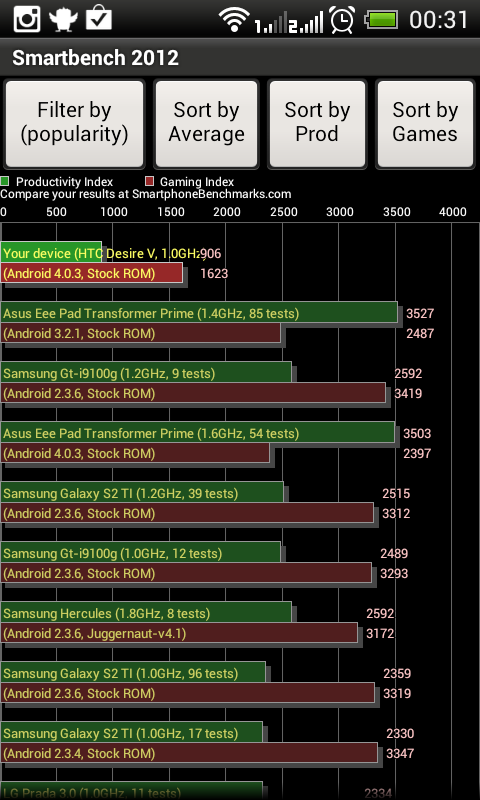480x800 pixels.
Task: Tap the Sort by Average button
Action: 207,123
